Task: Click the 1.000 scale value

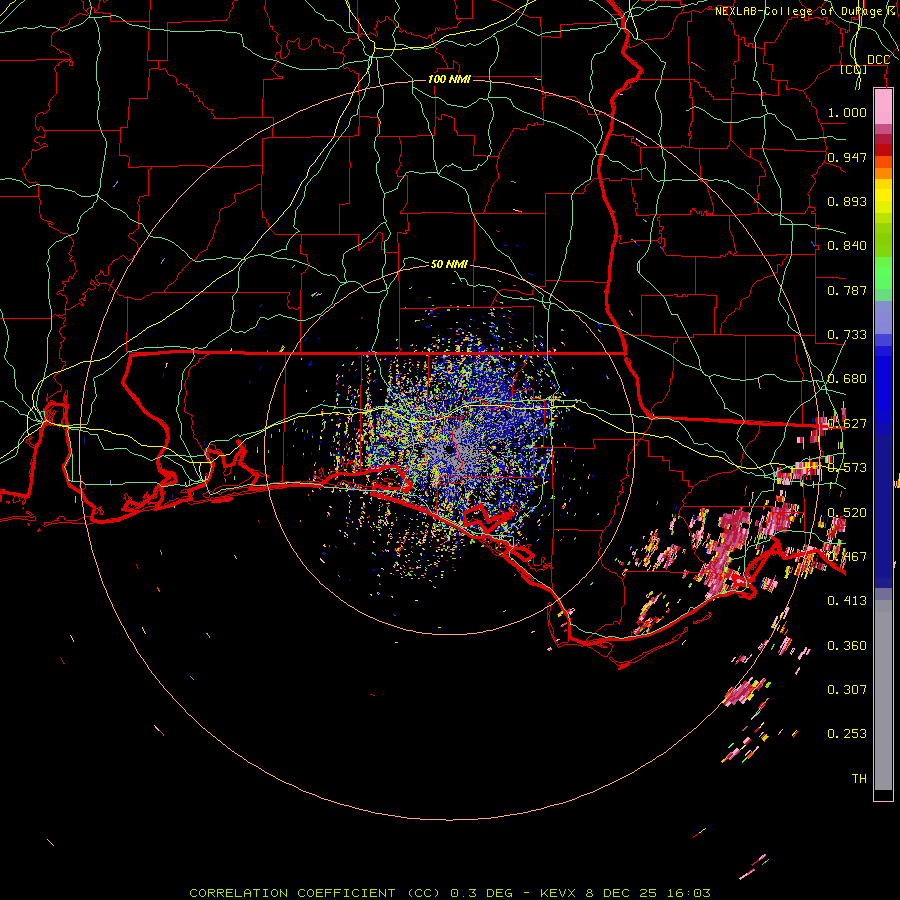Action: 847,112
